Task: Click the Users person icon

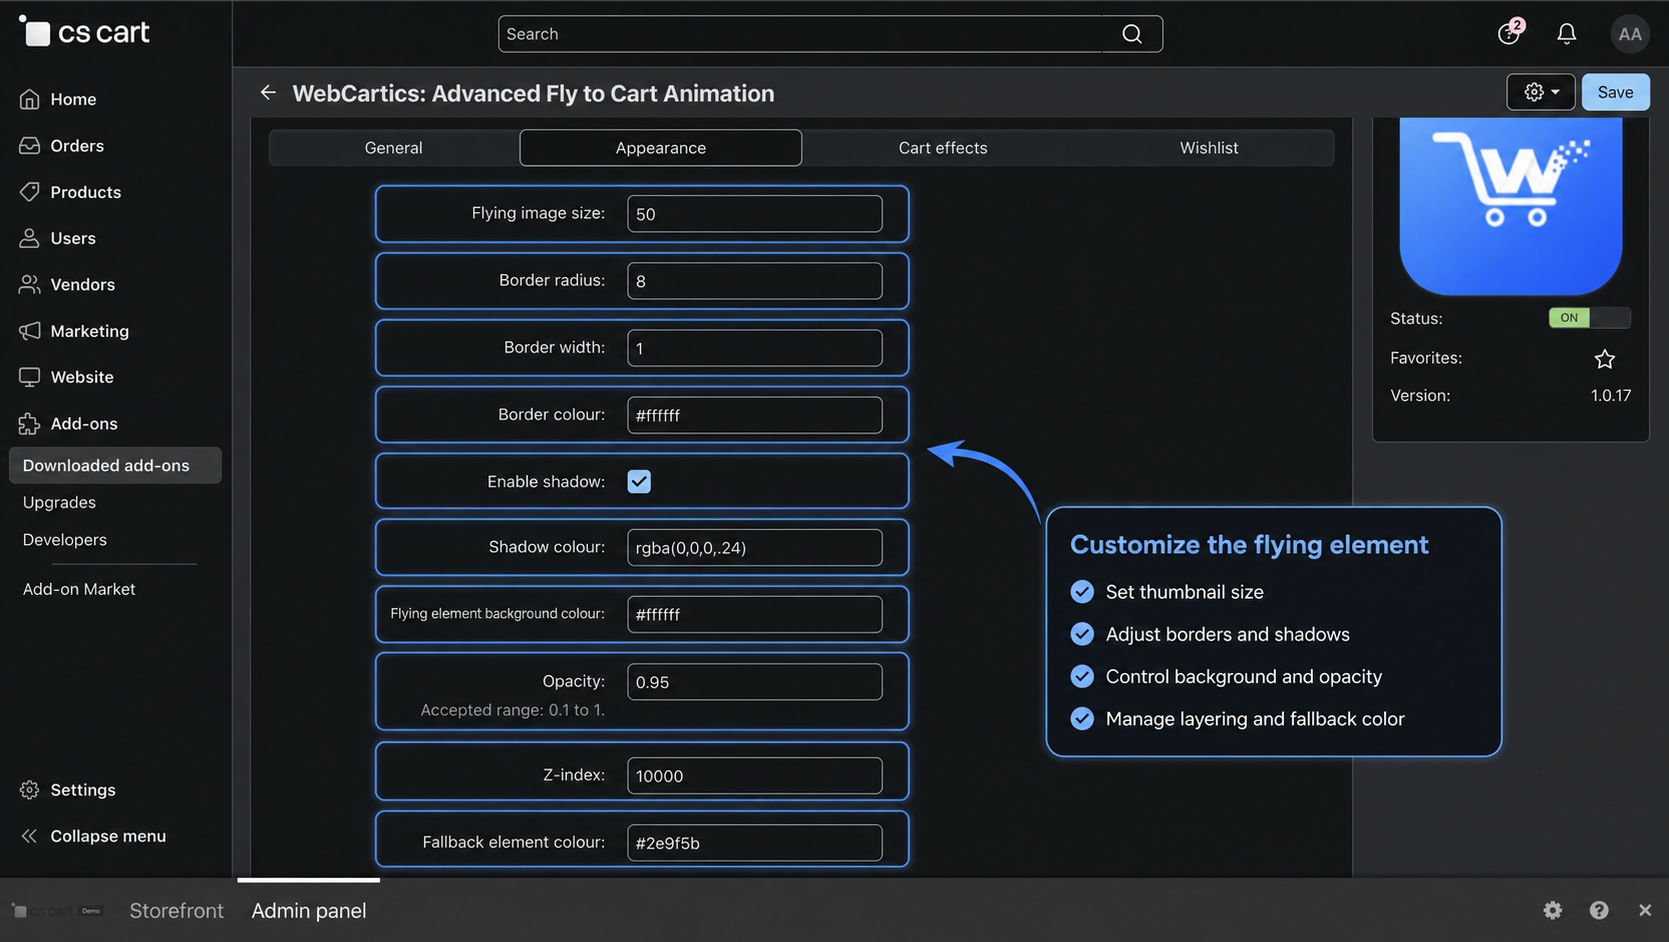Action: coord(30,238)
